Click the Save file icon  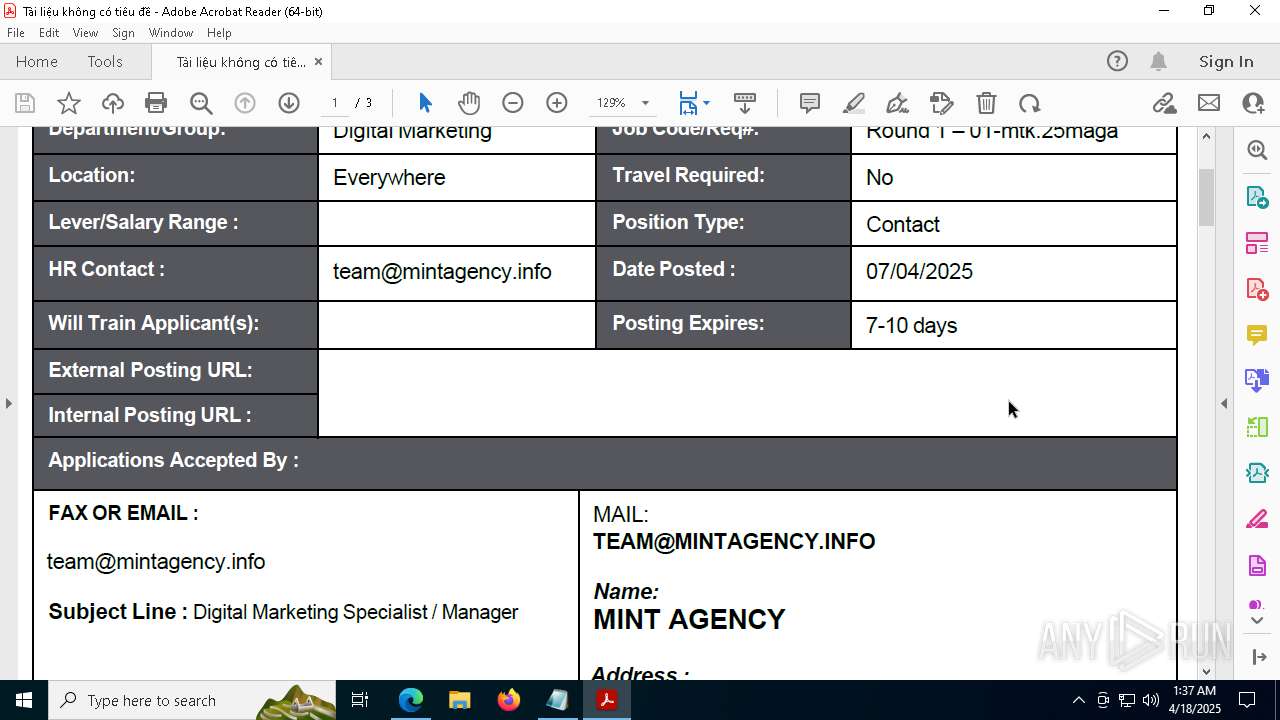25,103
